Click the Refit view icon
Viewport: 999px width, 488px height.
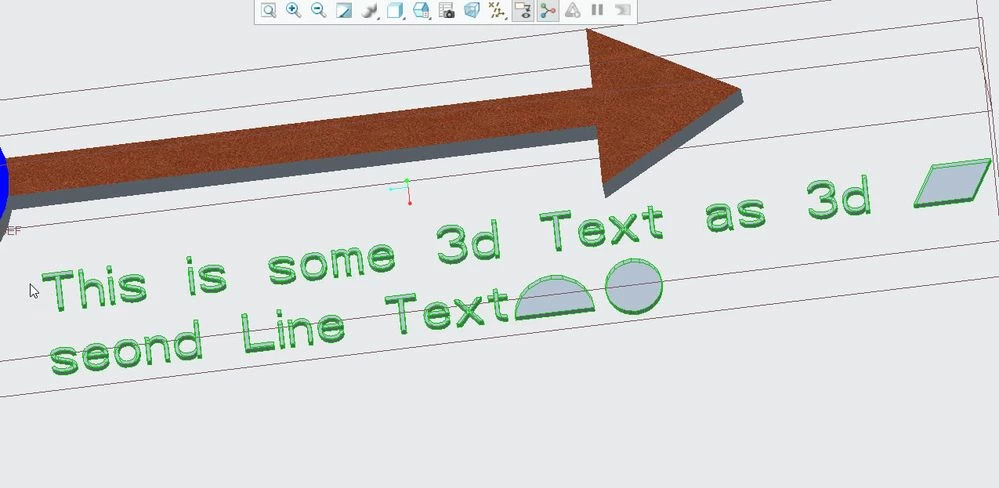[268, 10]
